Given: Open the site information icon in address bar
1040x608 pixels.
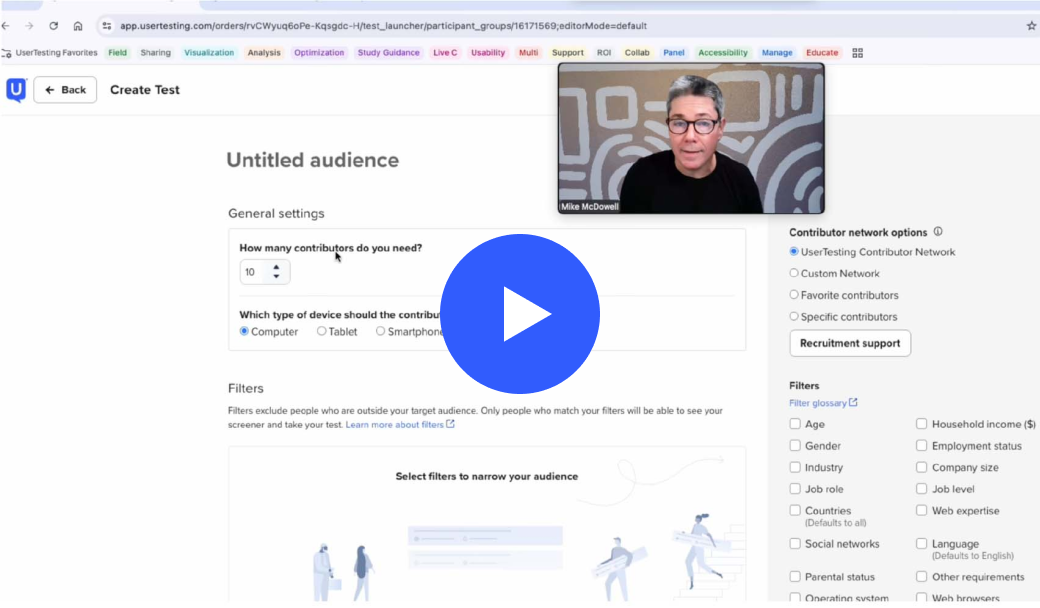Looking at the screenshot, I should click(x=107, y=26).
